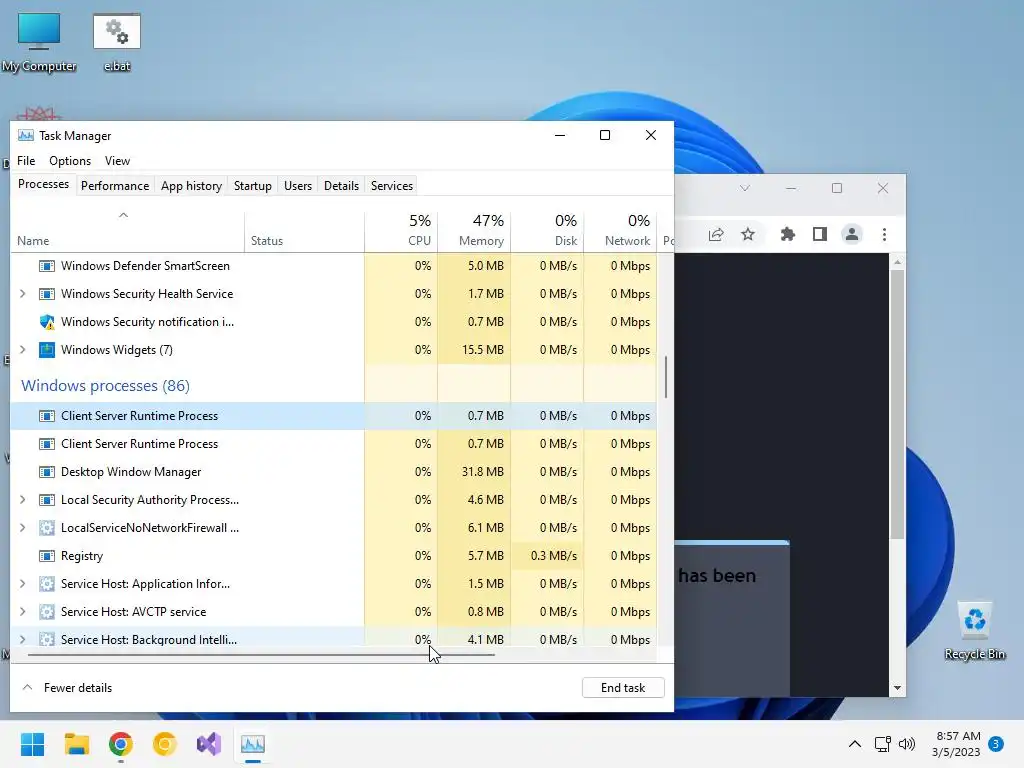Click the Windows Security notification shield icon
Viewport: 1024px width, 768px height.
coord(47,322)
